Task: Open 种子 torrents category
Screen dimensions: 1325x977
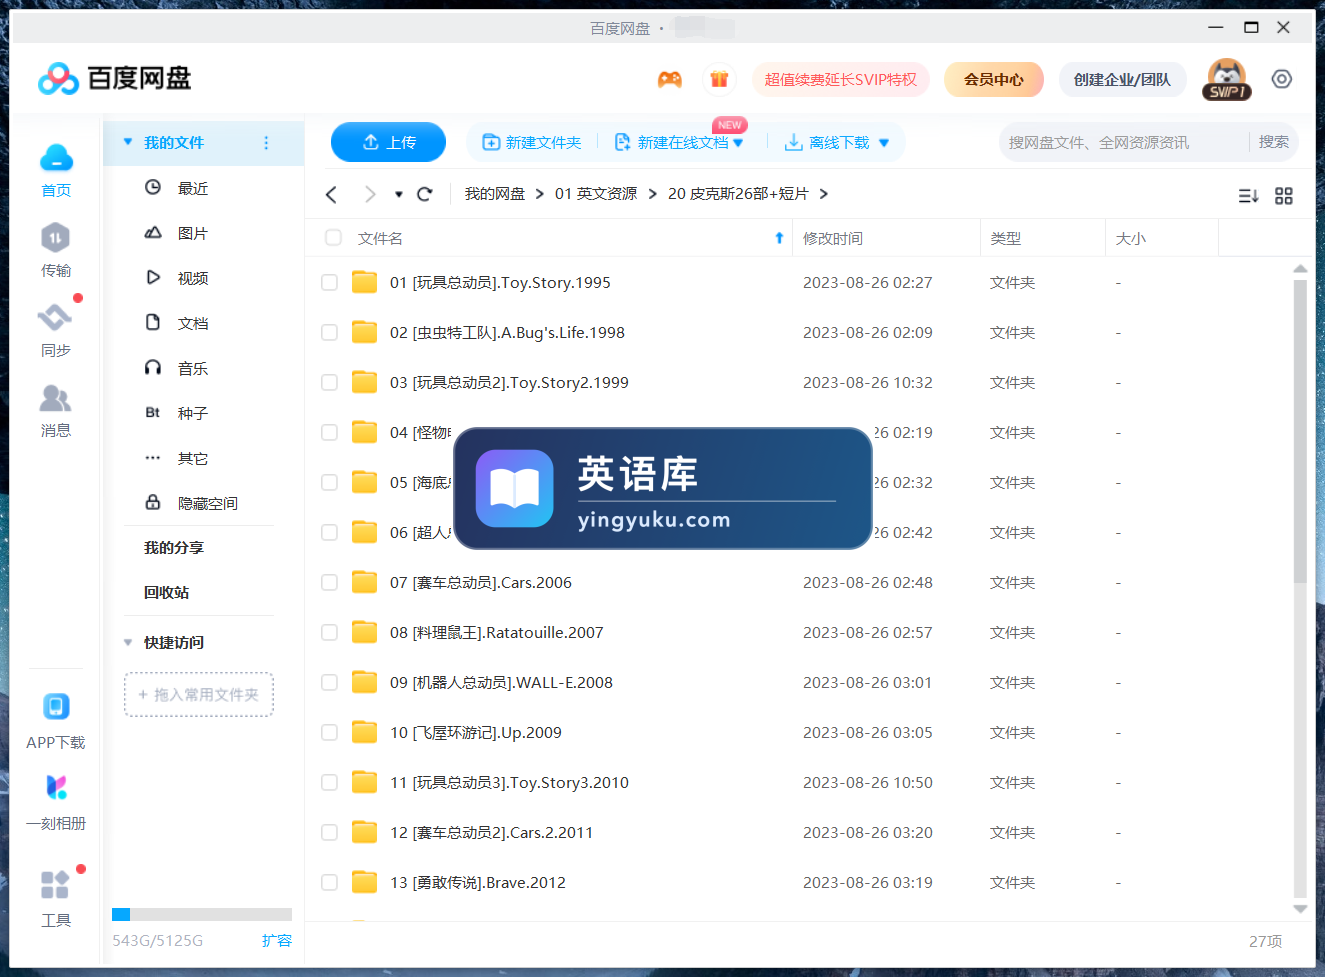Action: coord(193,413)
